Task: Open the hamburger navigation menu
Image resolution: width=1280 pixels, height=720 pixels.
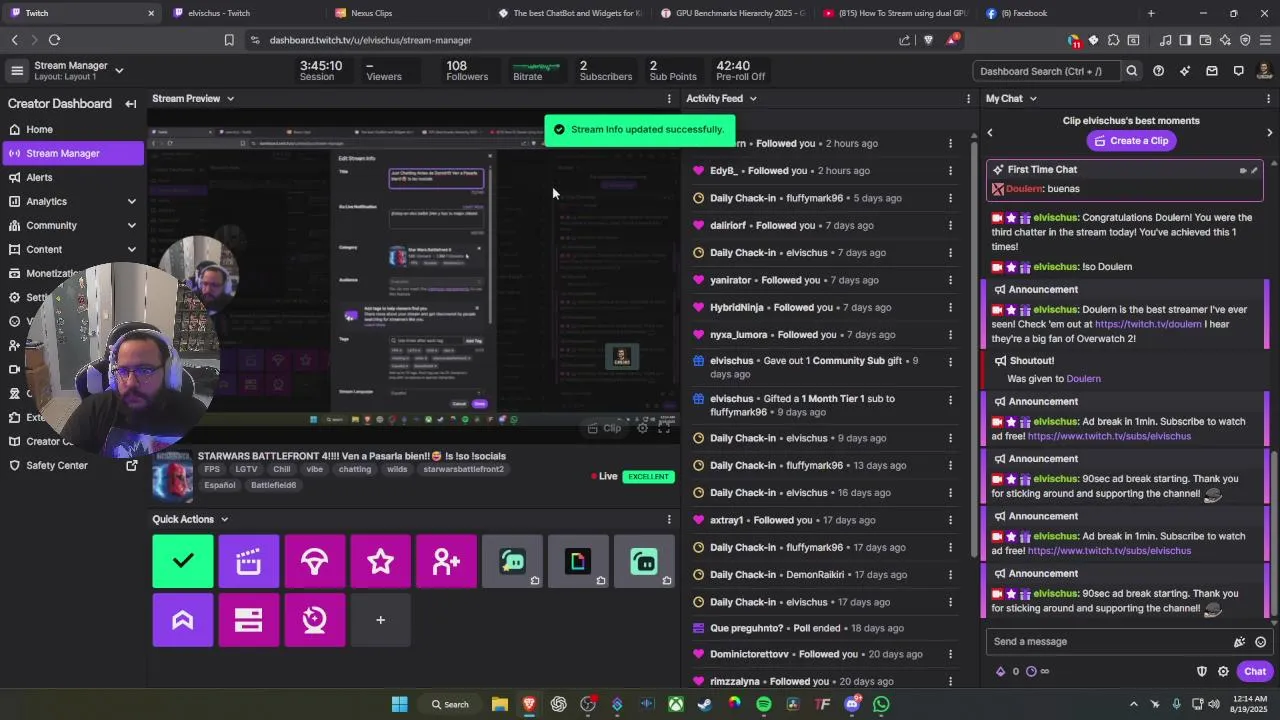Action: (16, 70)
